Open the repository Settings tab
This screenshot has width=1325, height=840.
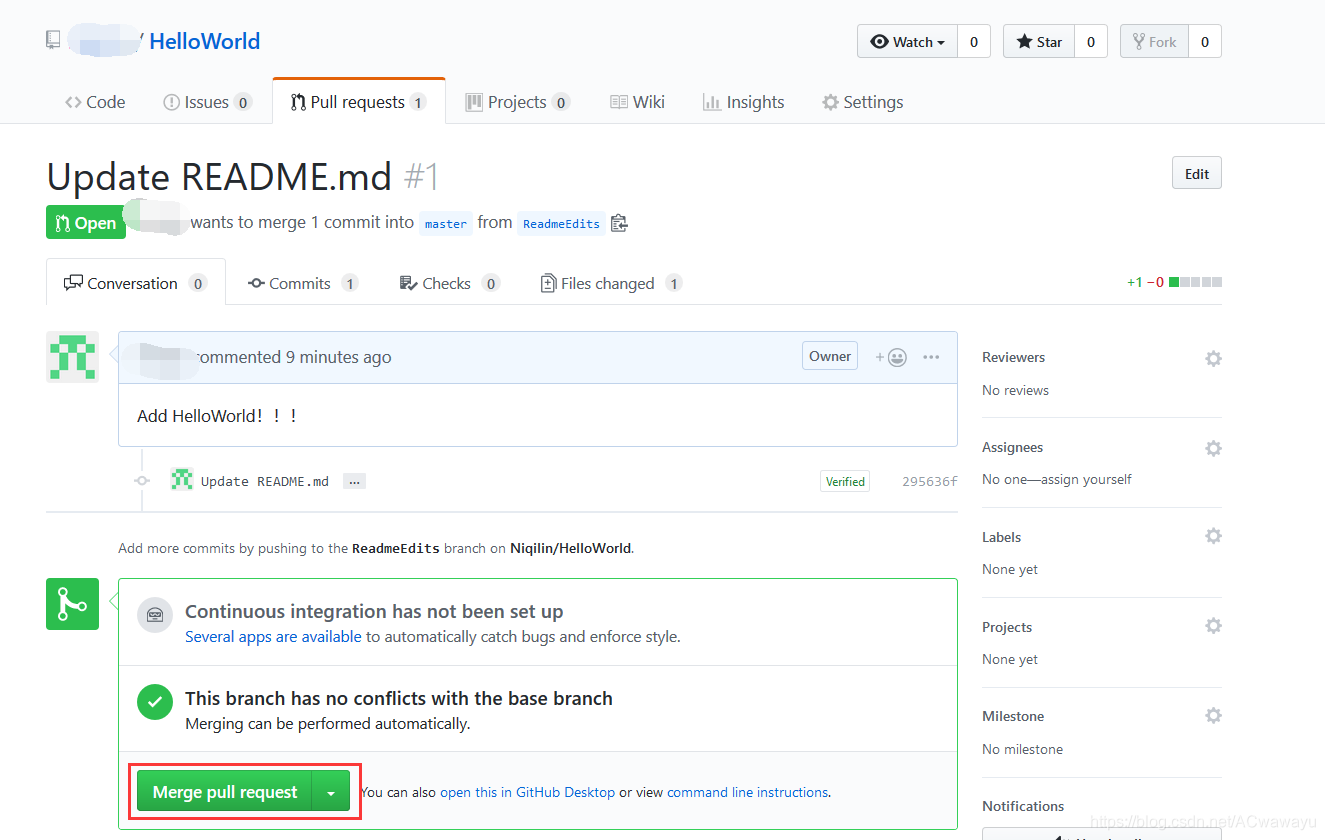(862, 102)
